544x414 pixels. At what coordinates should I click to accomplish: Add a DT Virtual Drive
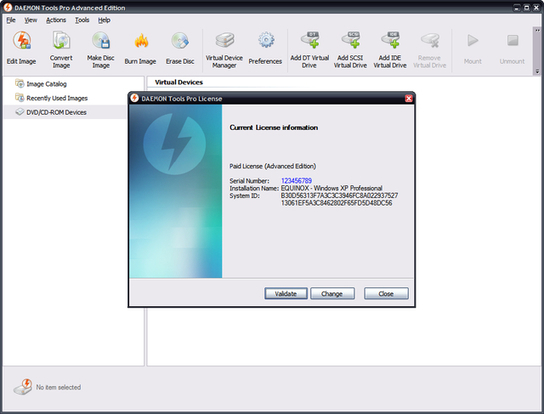(309, 49)
